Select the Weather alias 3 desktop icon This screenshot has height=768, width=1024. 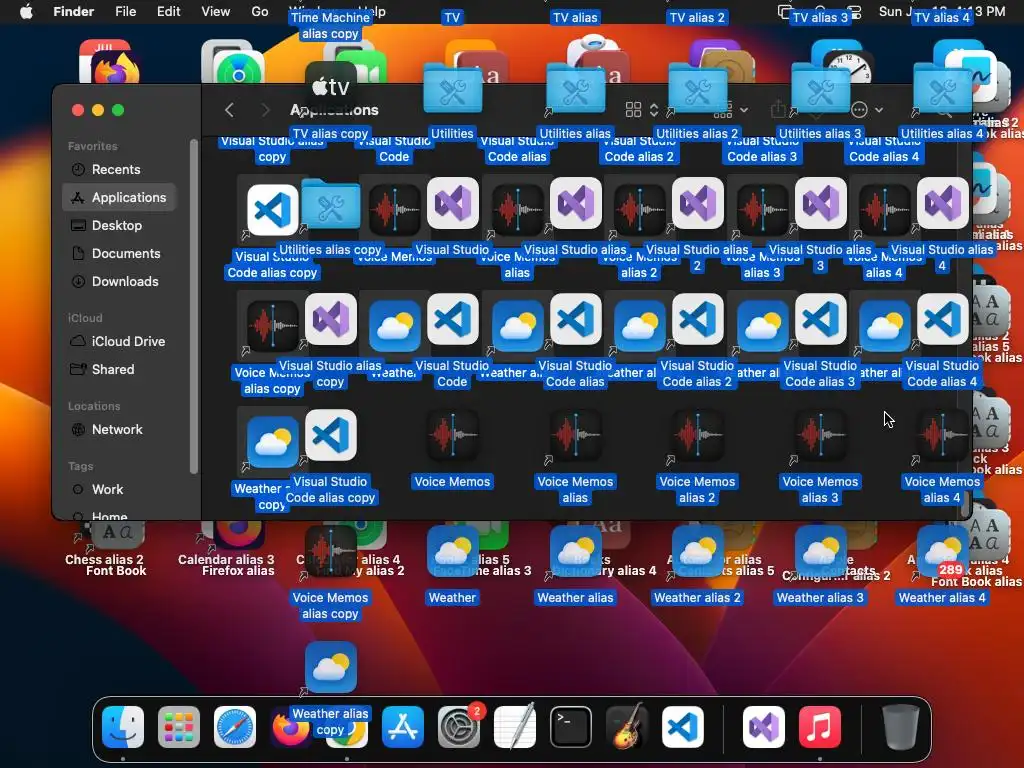click(820, 551)
